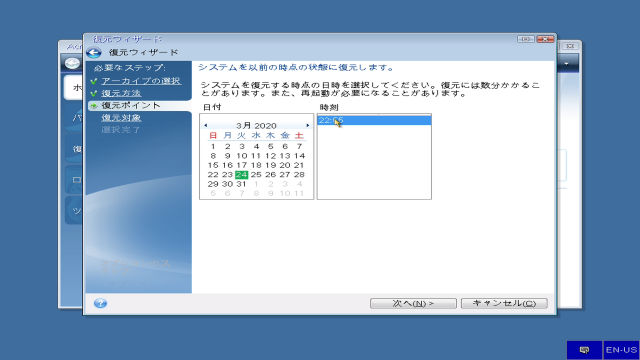Close the 復元ウィザード window
640x360 pixels.
545,39
